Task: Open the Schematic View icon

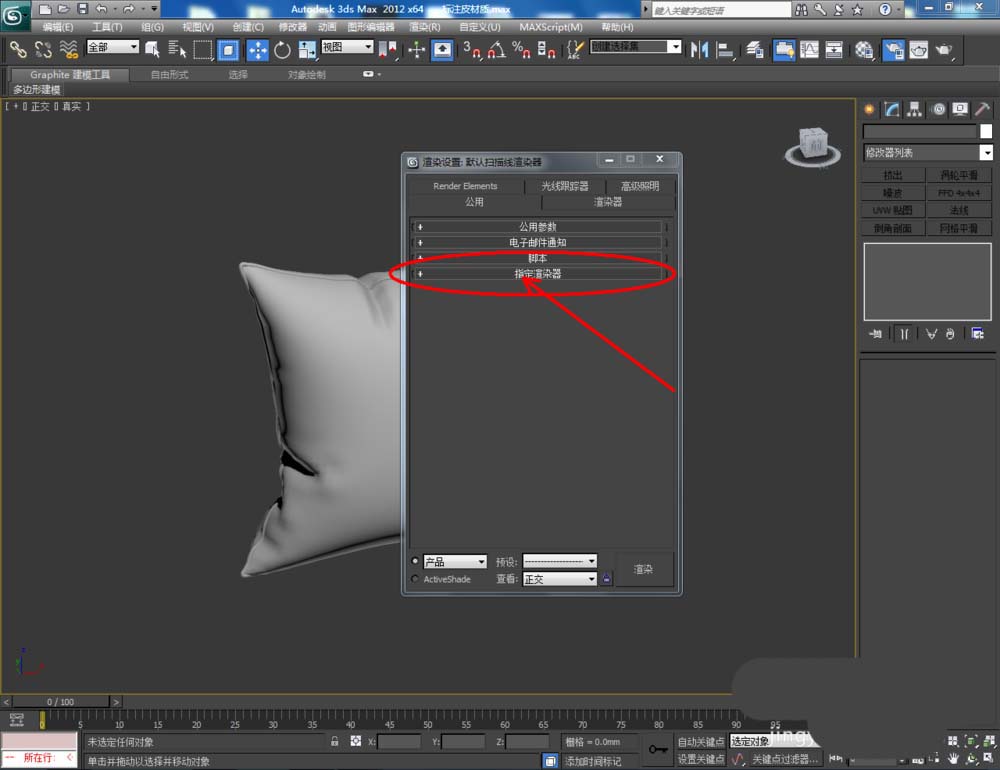Action: pyautogui.click(x=834, y=50)
